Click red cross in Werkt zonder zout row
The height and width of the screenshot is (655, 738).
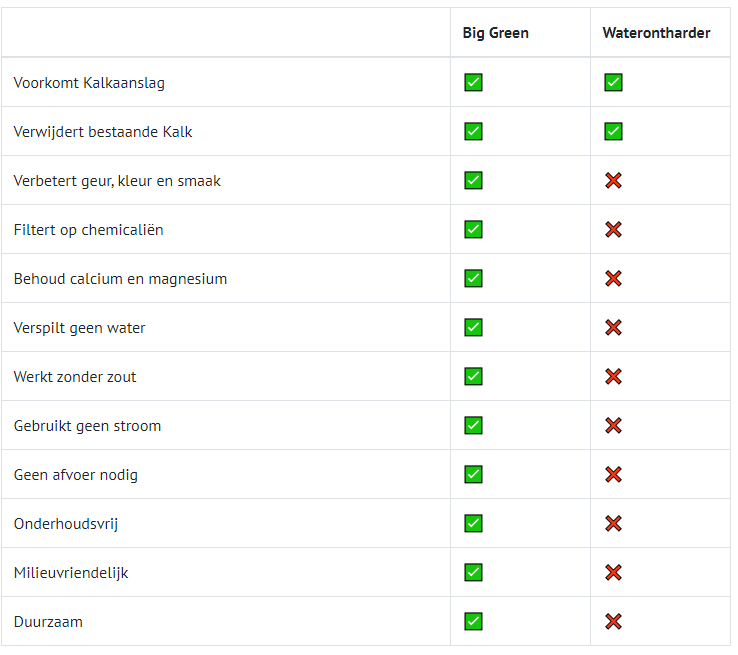coord(613,376)
